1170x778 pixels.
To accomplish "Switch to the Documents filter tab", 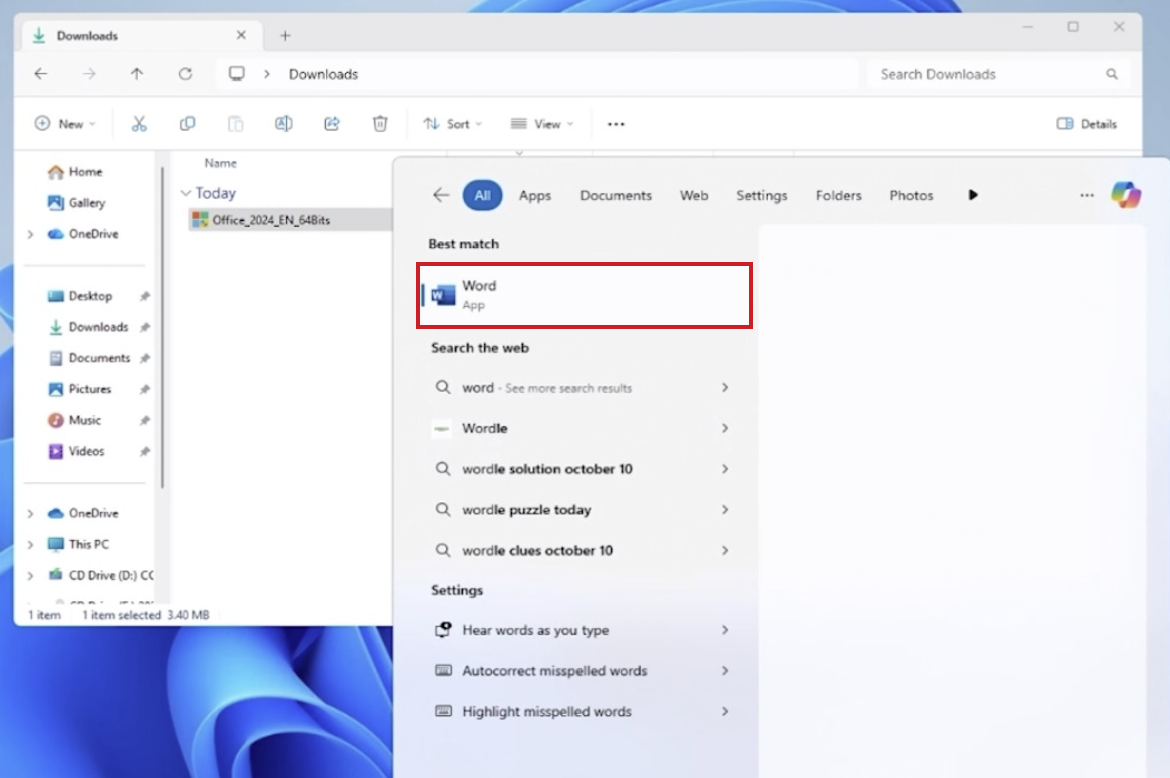I will pos(616,195).
